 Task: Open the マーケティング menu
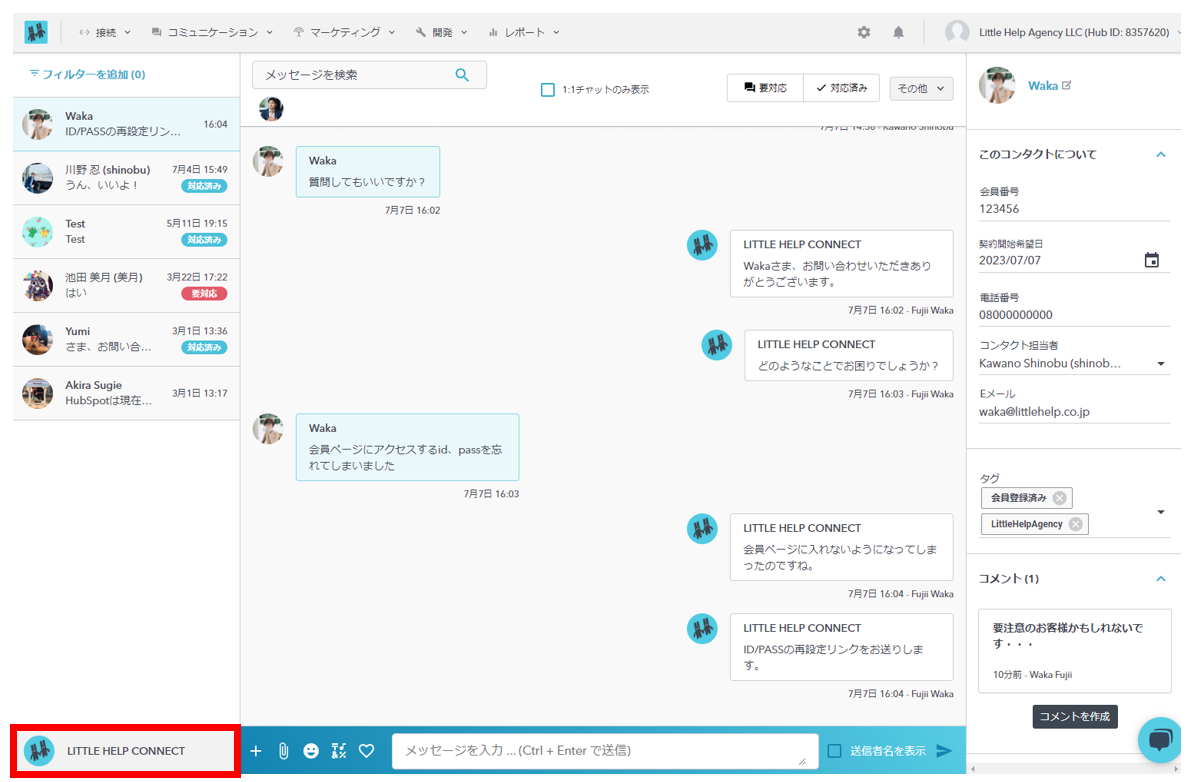click(344, 32)
